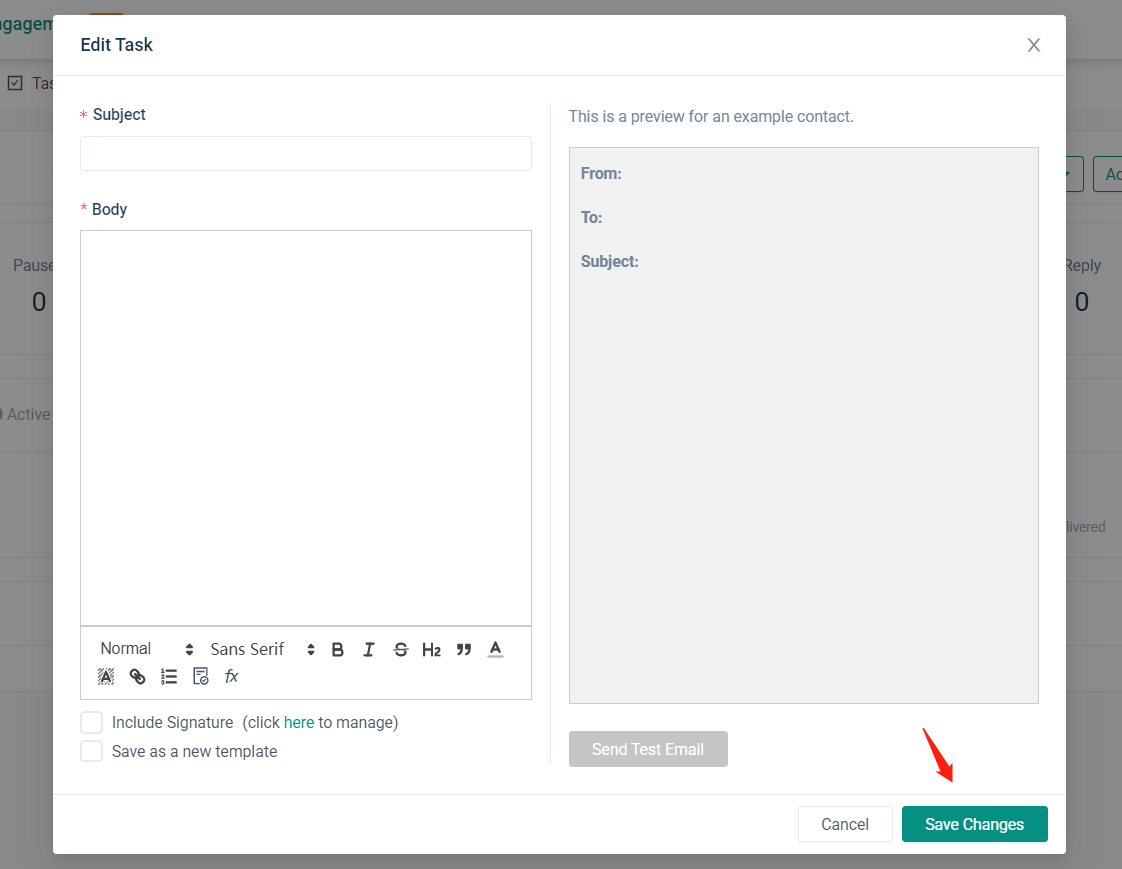Cancel the Edit Task dialog

845,824
